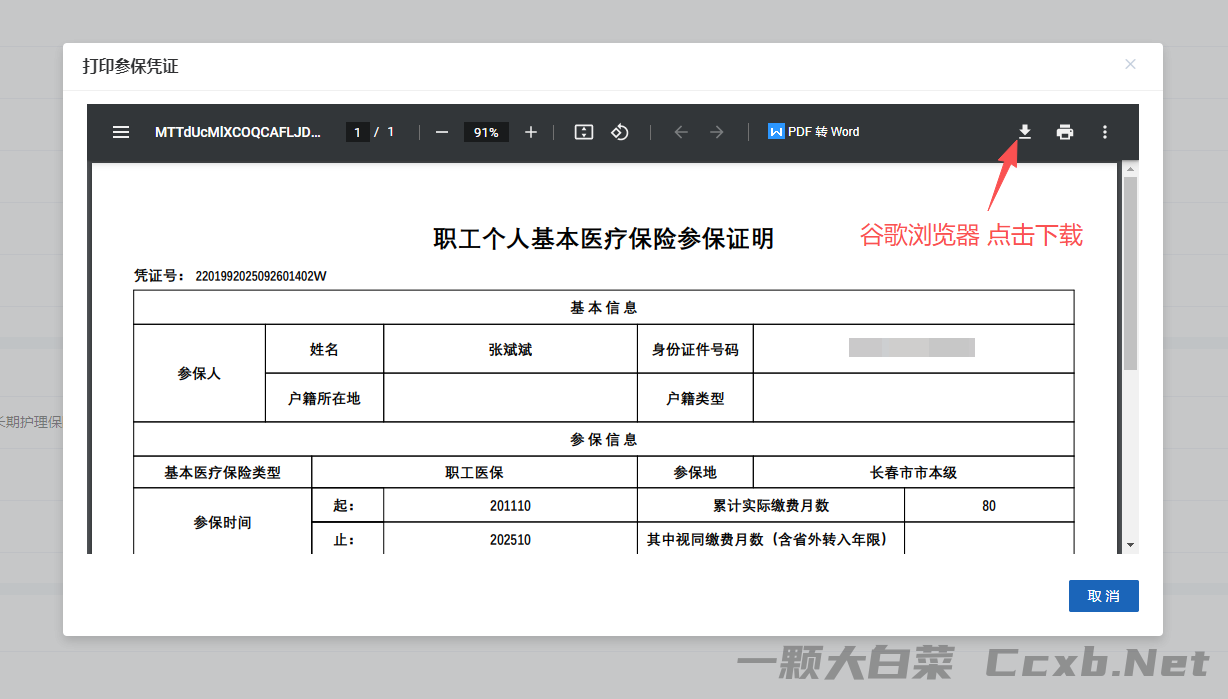This screenshot has width=1228, height=699.
Task: Open the three-dot more actions menu
Action: click(x=1105, y=132)
